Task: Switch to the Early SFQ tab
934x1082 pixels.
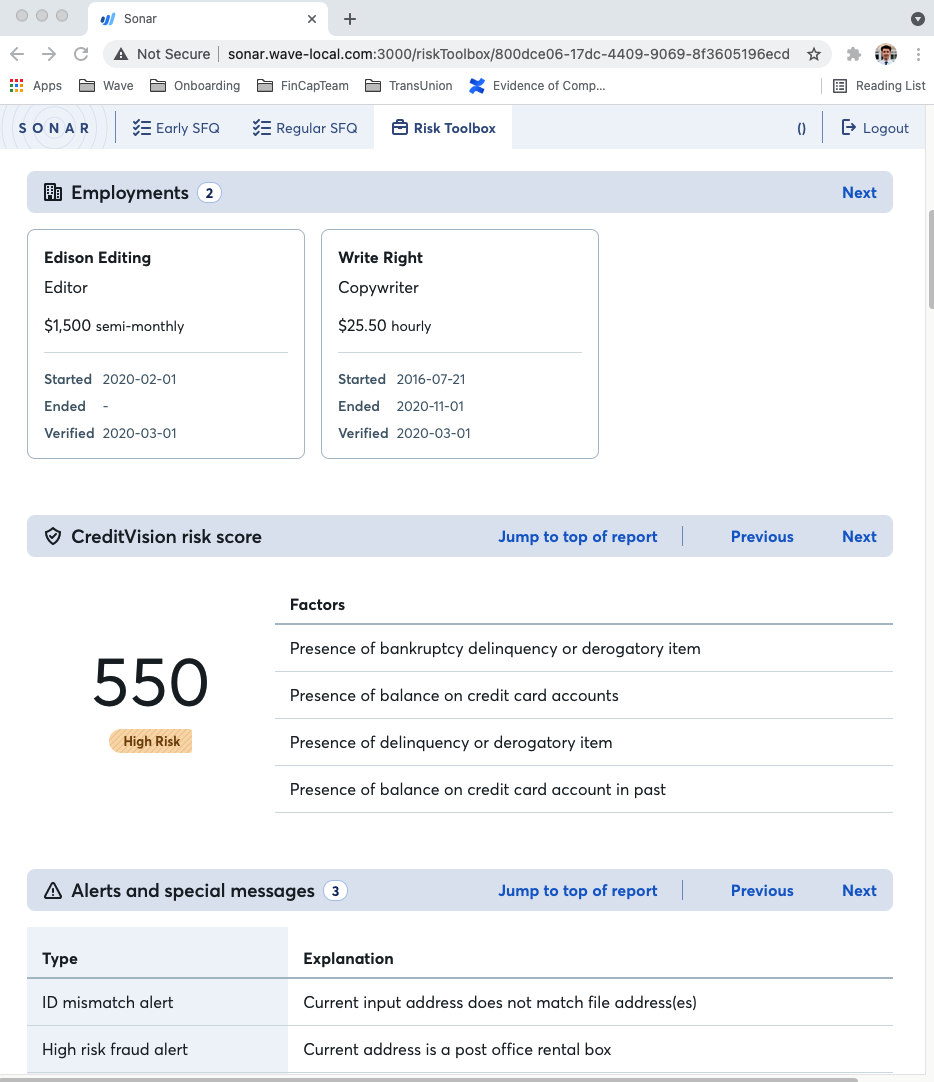Action: [x=176, y=128]
